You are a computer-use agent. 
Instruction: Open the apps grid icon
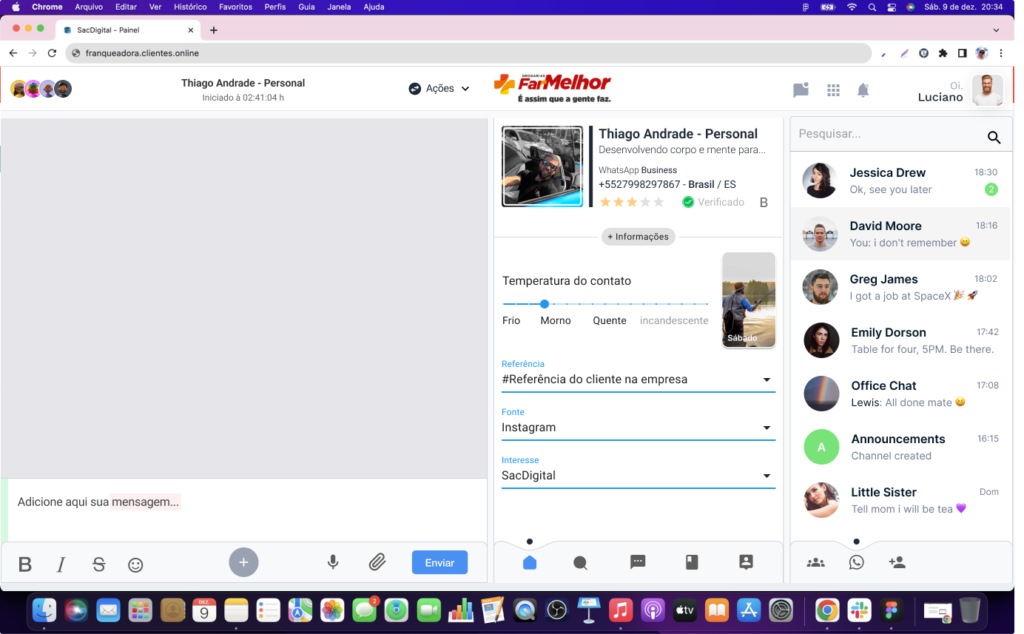(833, 90)
